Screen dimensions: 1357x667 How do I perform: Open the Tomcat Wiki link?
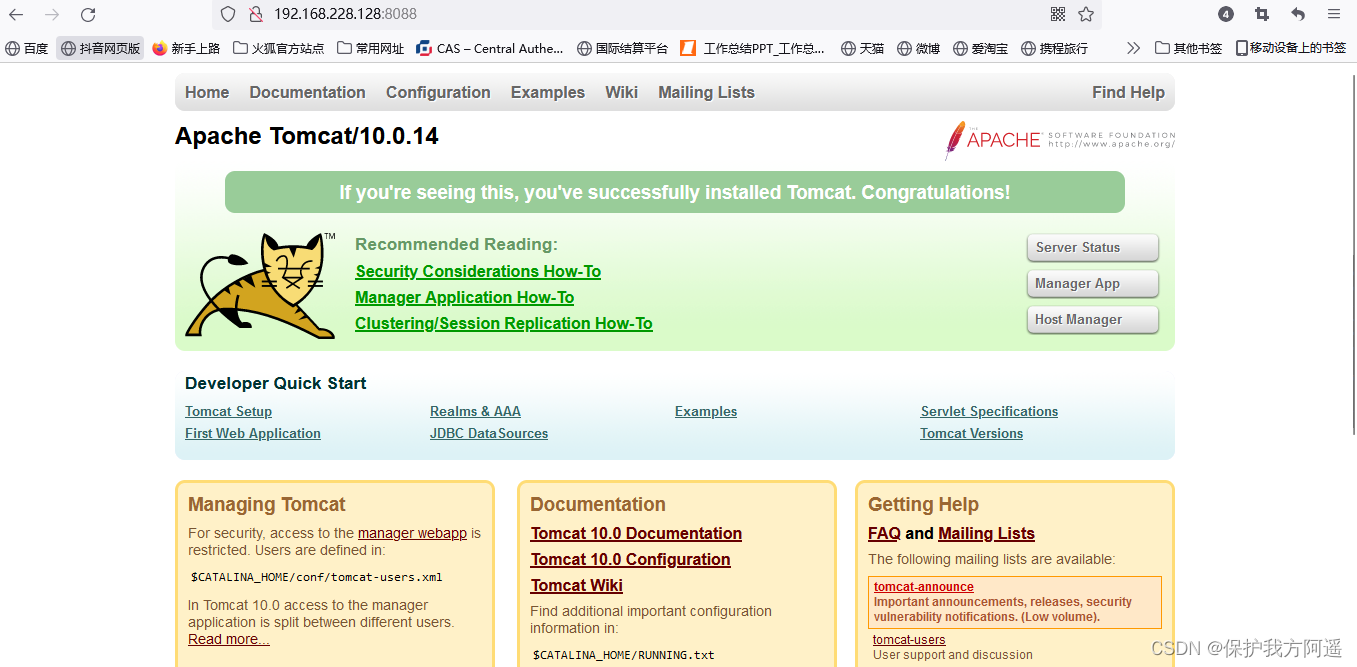pos(576,585)
